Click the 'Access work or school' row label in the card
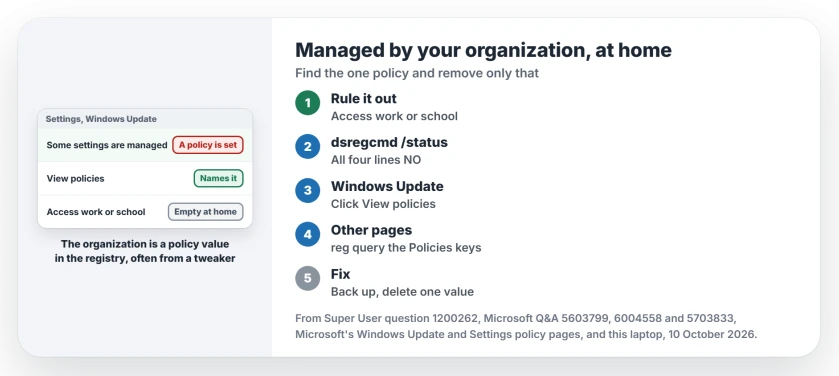 coord(96,212)
